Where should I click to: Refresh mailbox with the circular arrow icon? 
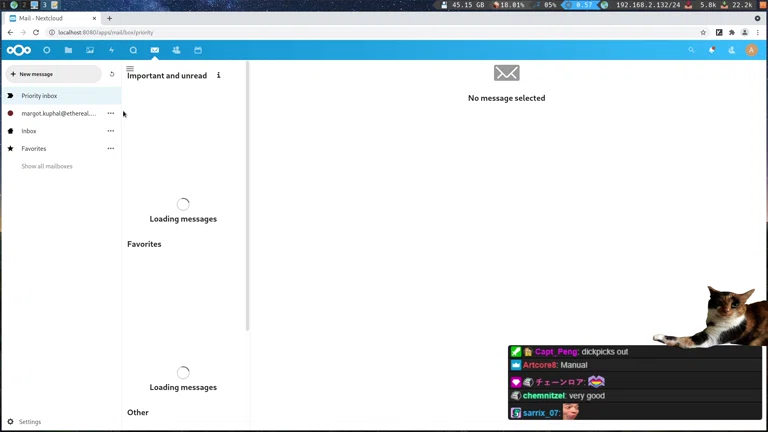click(112, 74)
